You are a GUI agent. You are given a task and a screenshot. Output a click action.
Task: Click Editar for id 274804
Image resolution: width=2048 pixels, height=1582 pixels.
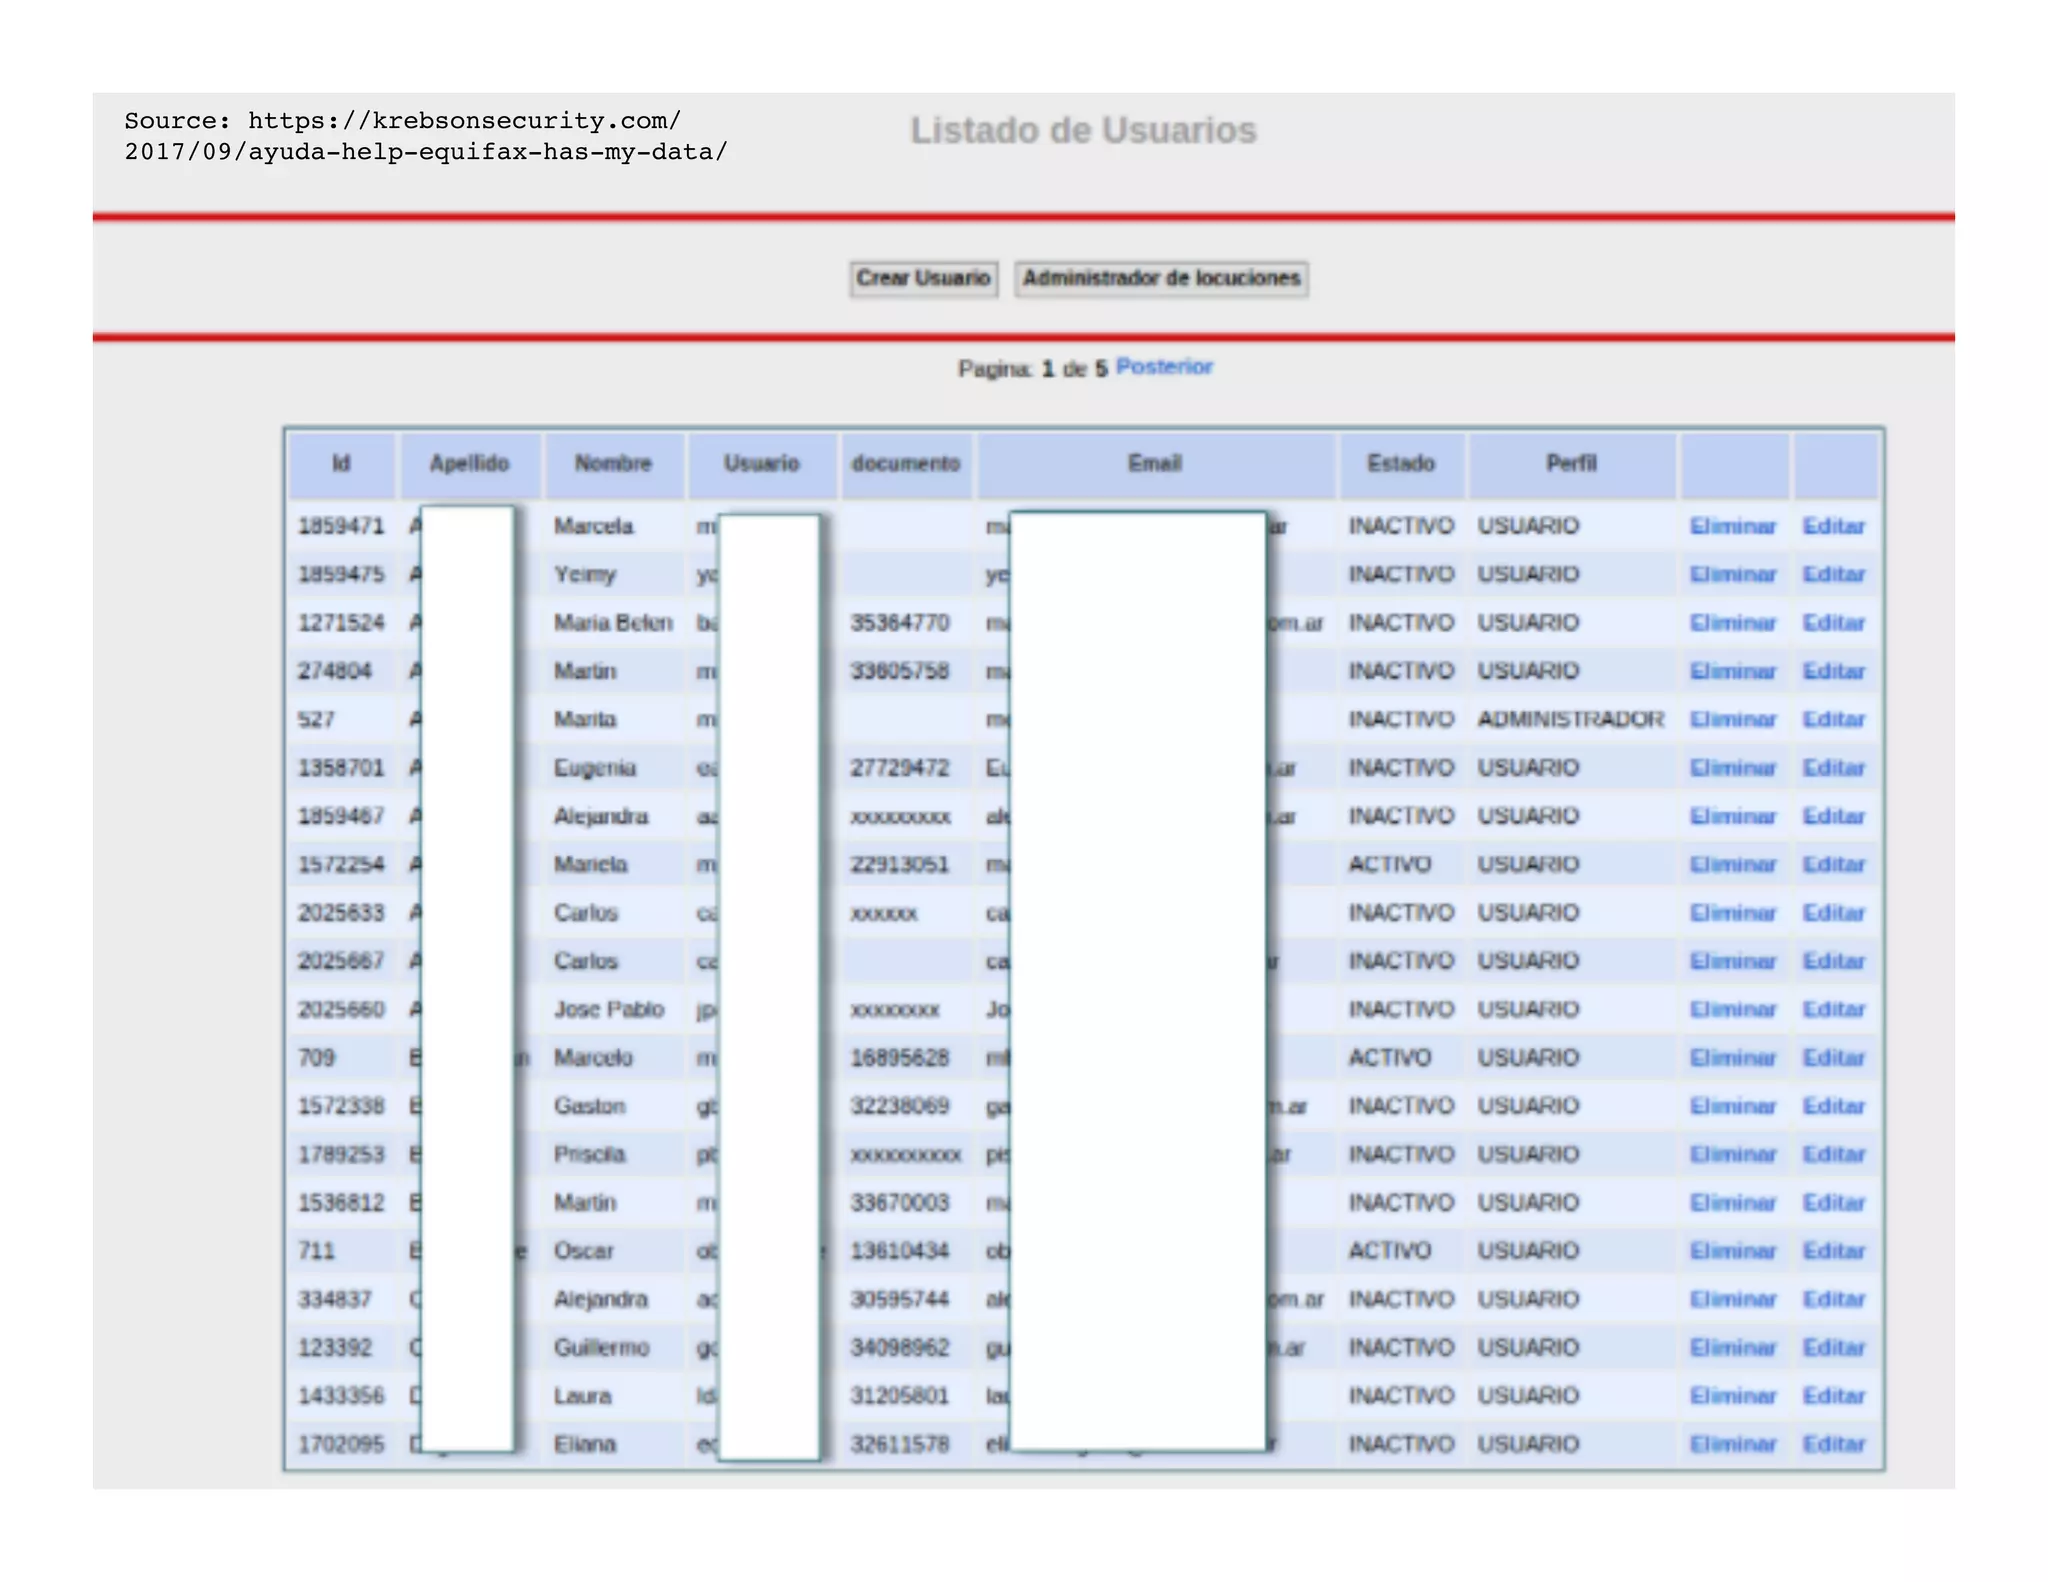pos(1834,671)
